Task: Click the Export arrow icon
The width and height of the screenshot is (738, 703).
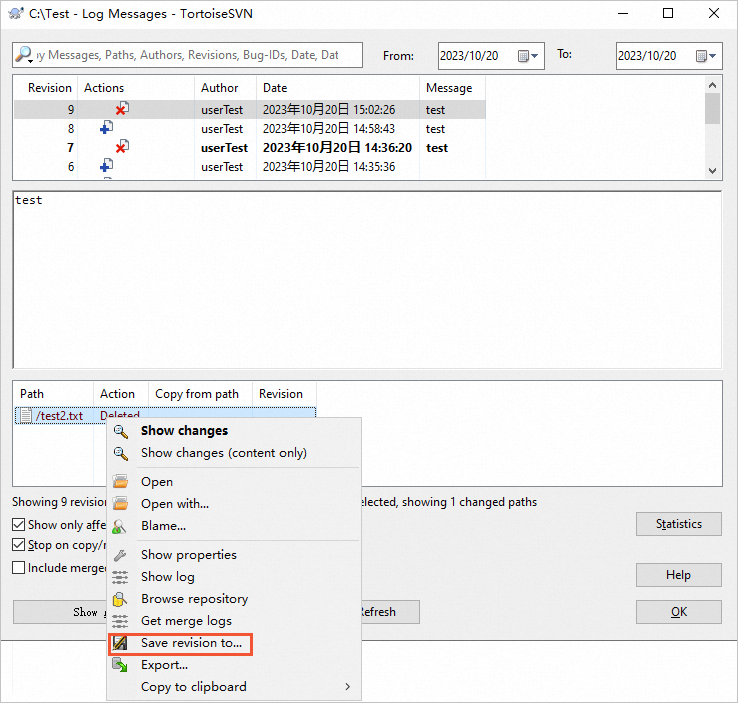Action: [120, 665]
